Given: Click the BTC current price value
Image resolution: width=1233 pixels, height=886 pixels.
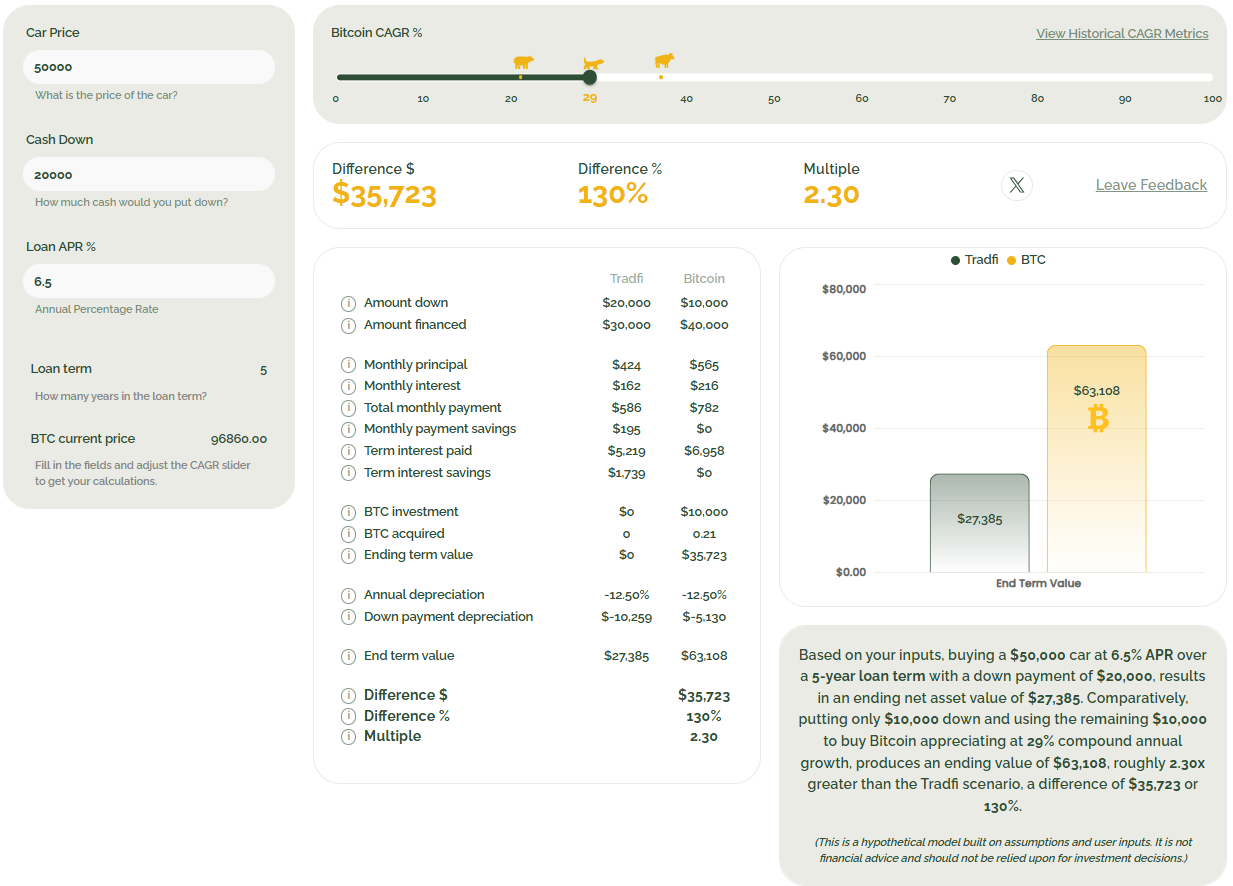Looking at the screenshot, I should coord(239,439).
